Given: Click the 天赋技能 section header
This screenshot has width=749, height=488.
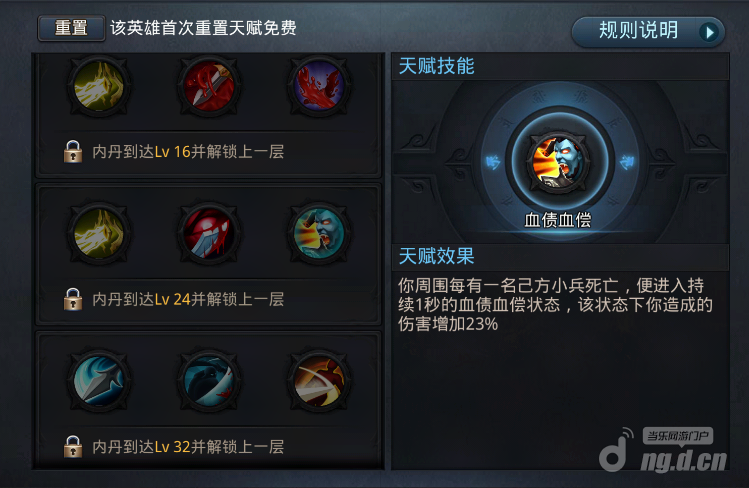Looking at the screenshot, I should (436, 66).
